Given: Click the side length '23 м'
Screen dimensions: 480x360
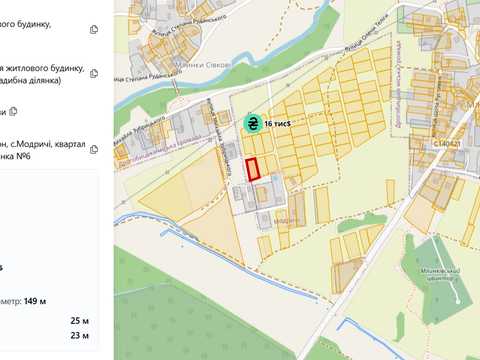Looking at the screenshot, I should coord(79,335).
